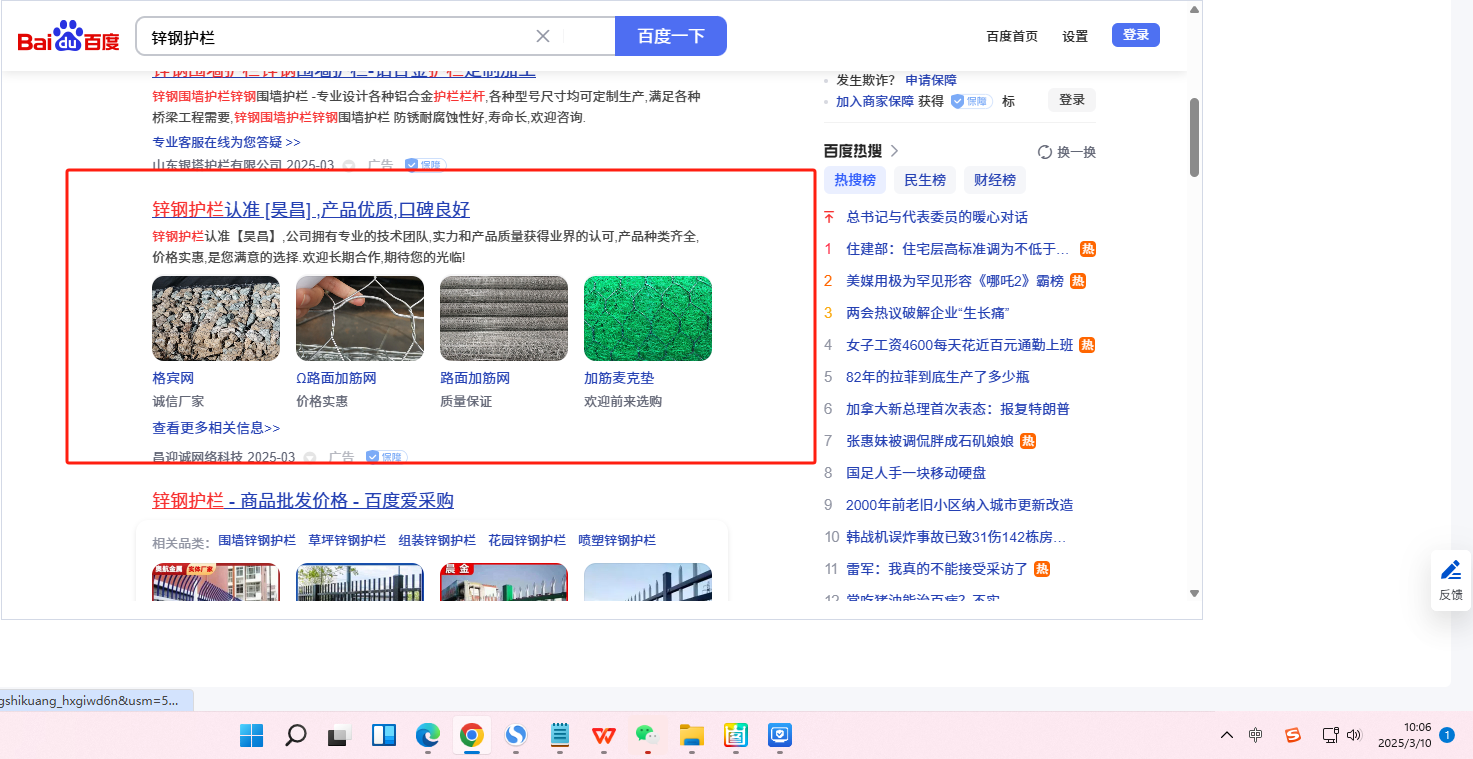The width and height of the screenshot is (1473, 759).
Task: Open the 格宾网 text link
Action: (173, 379)
